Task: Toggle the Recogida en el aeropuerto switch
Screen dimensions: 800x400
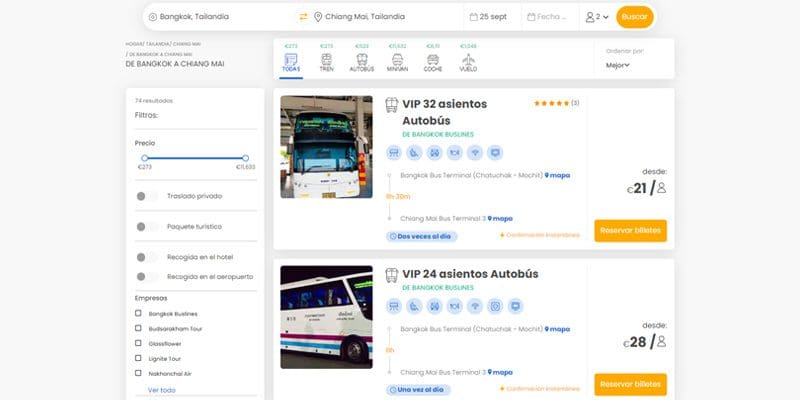Action: 146,277
